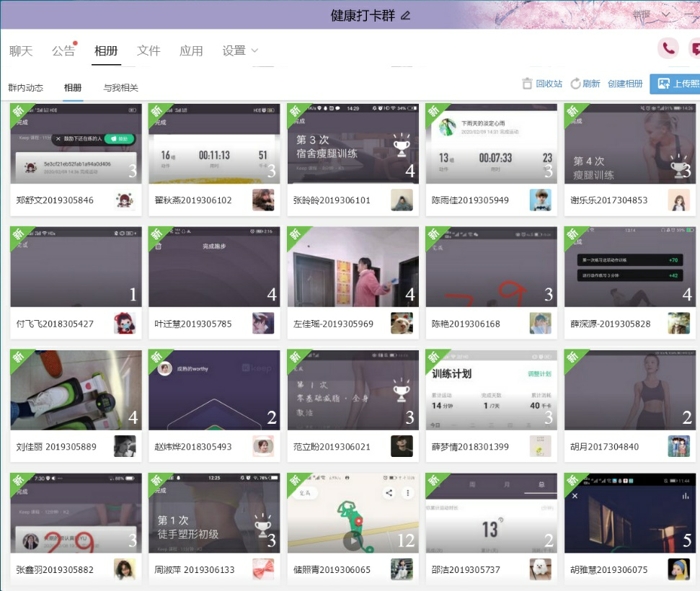This screenshot has width=700, height=591.
Task: Expand the 设置 settings dropdown
Action: click(x=240, y=51)
